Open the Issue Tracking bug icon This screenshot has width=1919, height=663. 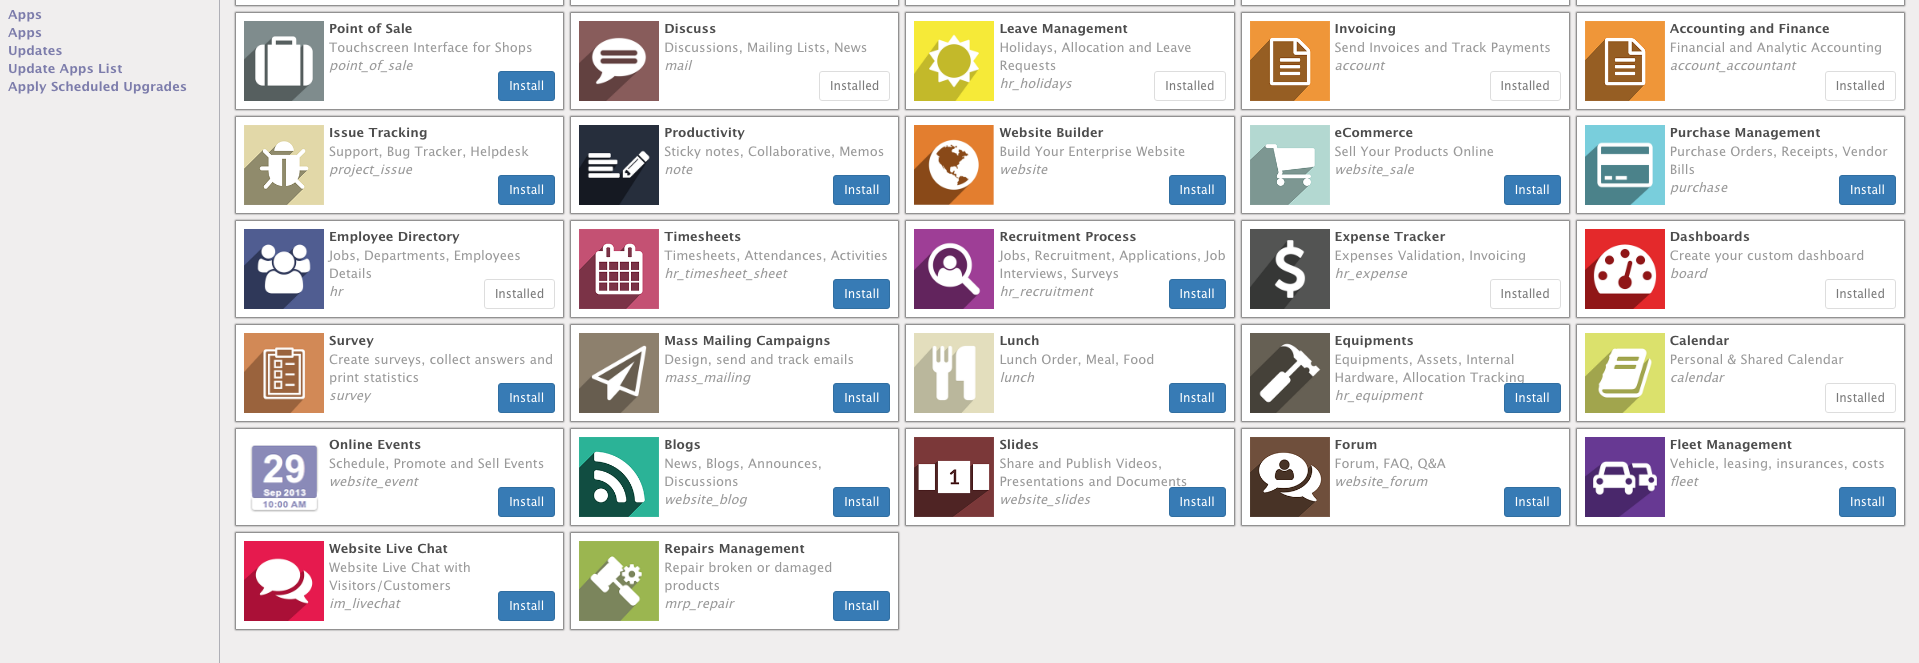pos(284,165)
